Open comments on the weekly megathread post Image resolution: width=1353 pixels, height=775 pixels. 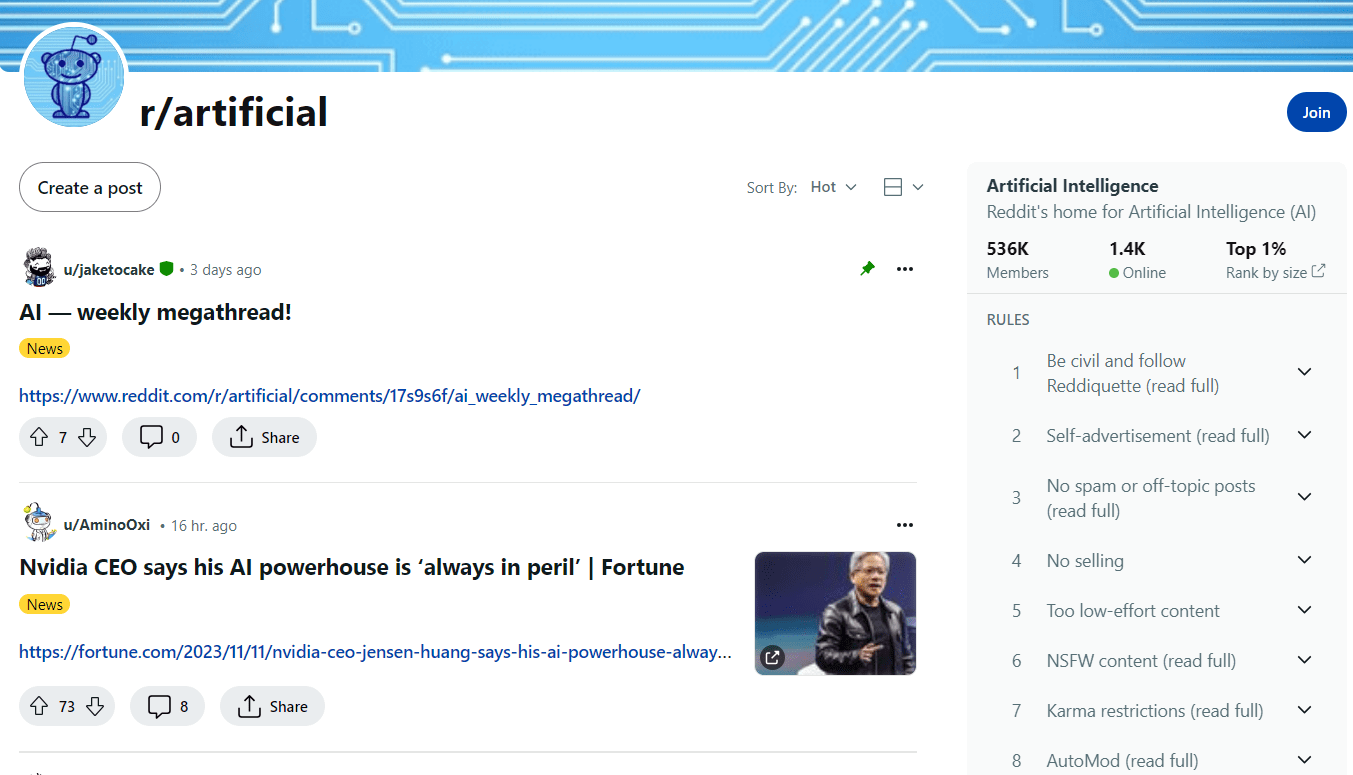tap(159, 437)
